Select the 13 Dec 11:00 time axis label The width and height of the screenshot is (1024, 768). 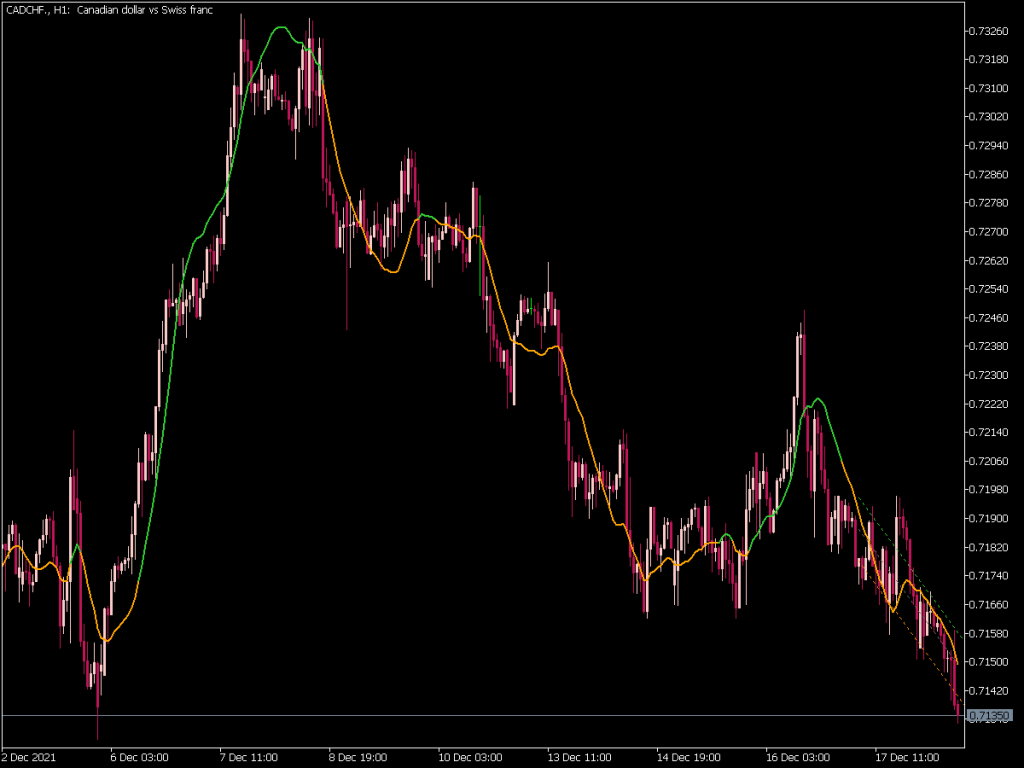tap(580, 757)
